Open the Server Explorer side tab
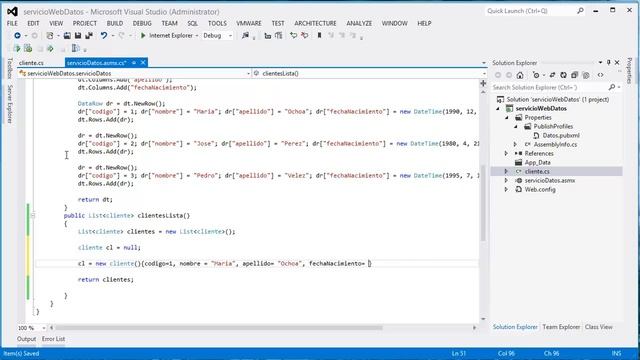Image resolution: width=640 pixels, height=360 pixels. [x=9, y=104]
